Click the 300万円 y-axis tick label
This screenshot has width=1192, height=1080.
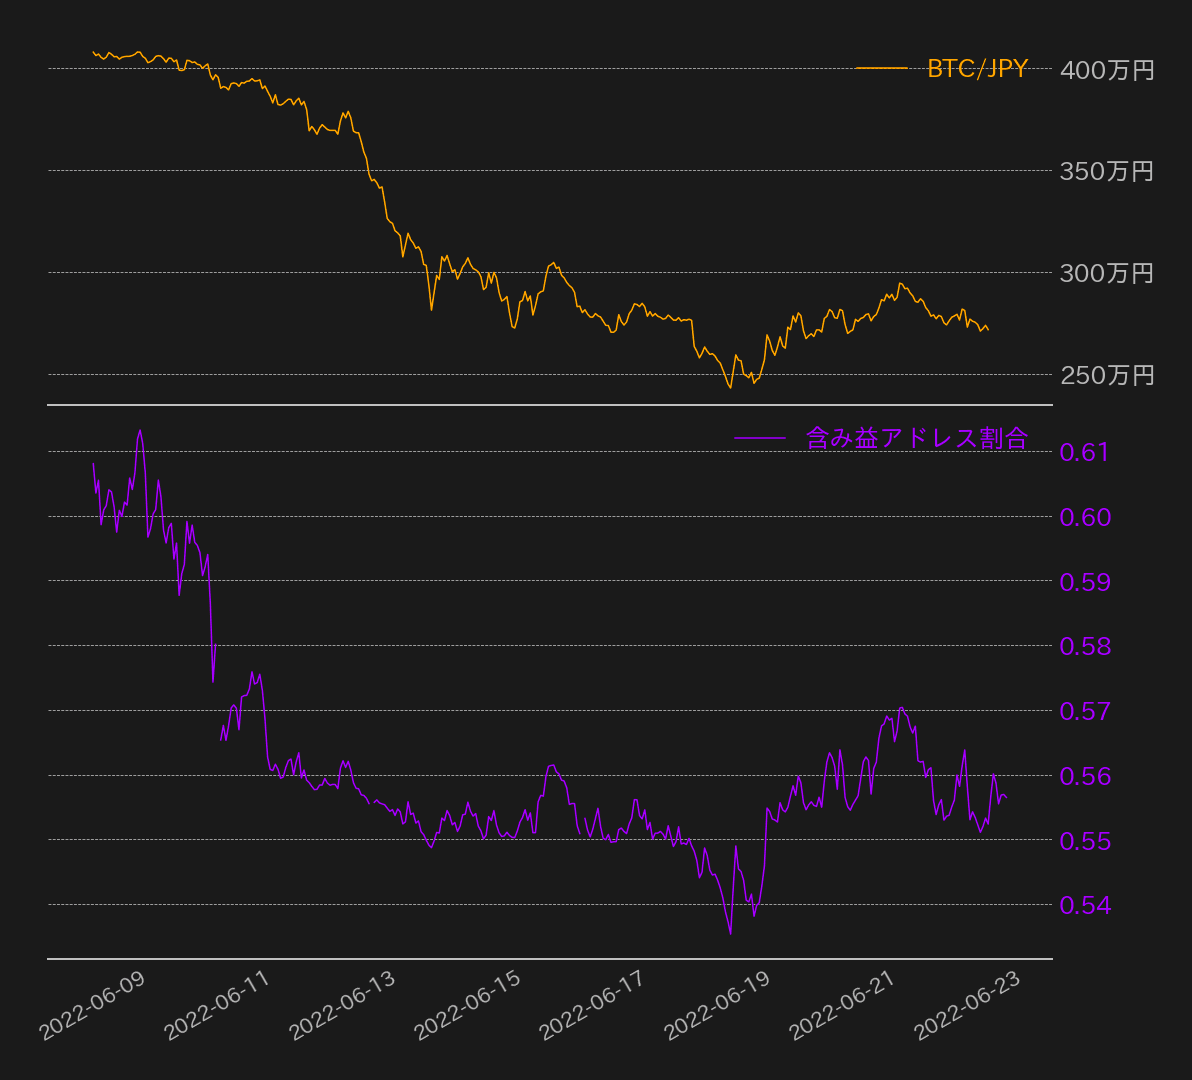pos(1107,273)
